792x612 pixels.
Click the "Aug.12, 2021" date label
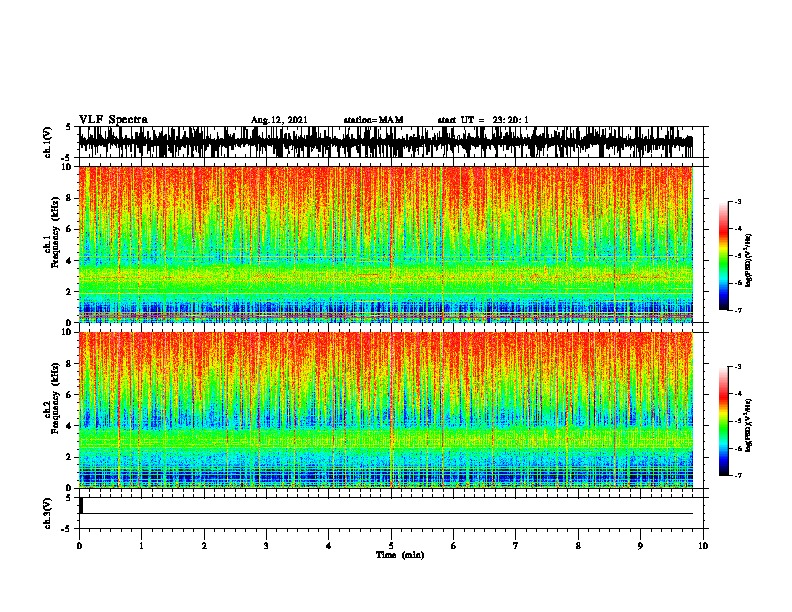pos(279,120)
